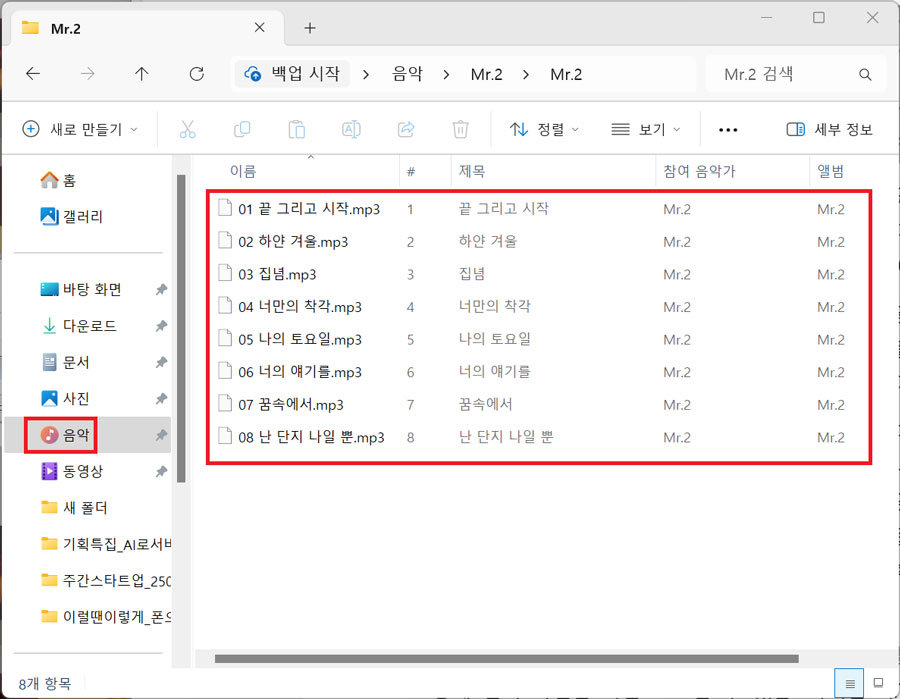Expand the 정렬 sort dropdown
This screenshot has width=900, height=699.
point(545,129)
